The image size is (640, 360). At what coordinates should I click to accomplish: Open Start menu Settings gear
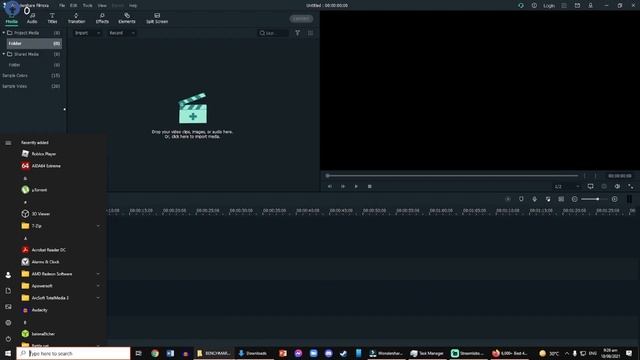click(8, 323)
